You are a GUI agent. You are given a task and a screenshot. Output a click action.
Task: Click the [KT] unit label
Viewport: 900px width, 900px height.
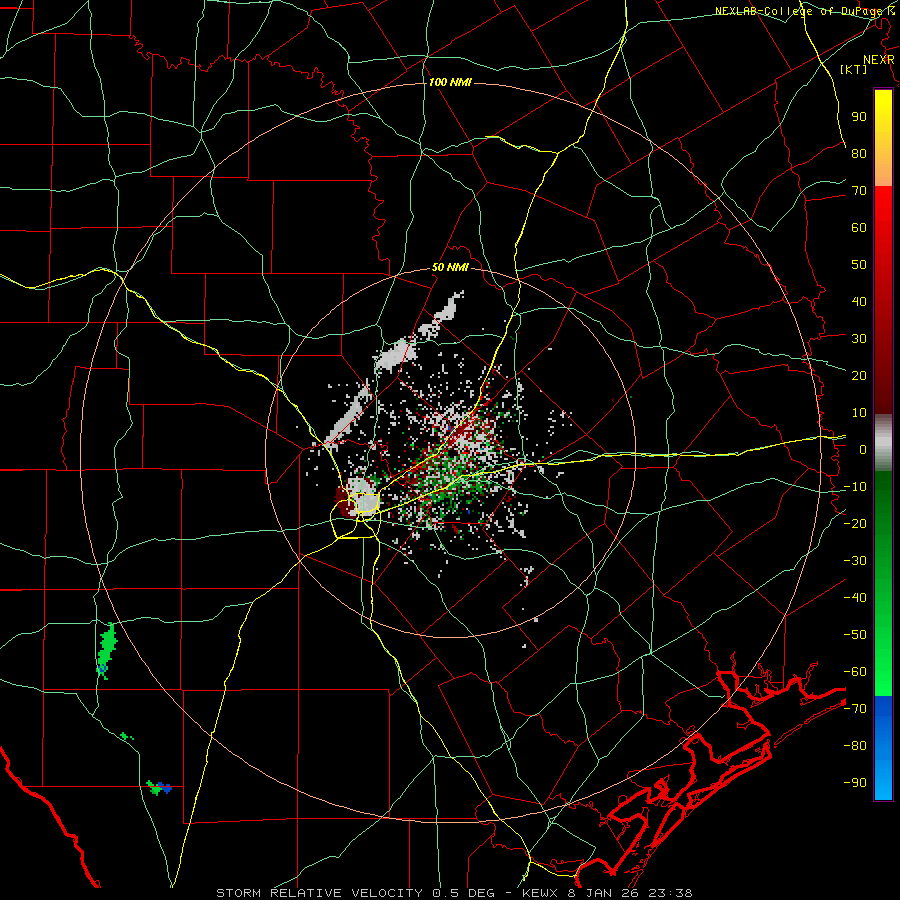[x=854, y=69]
